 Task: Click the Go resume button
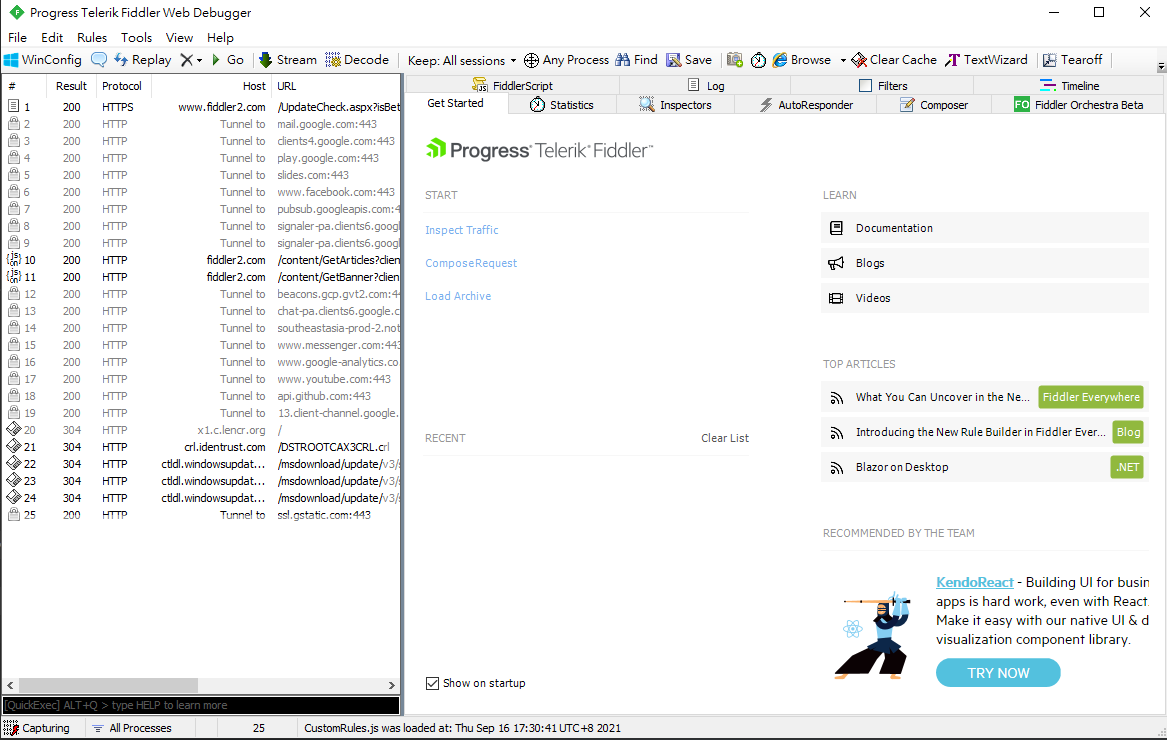[x=228, y=60]
